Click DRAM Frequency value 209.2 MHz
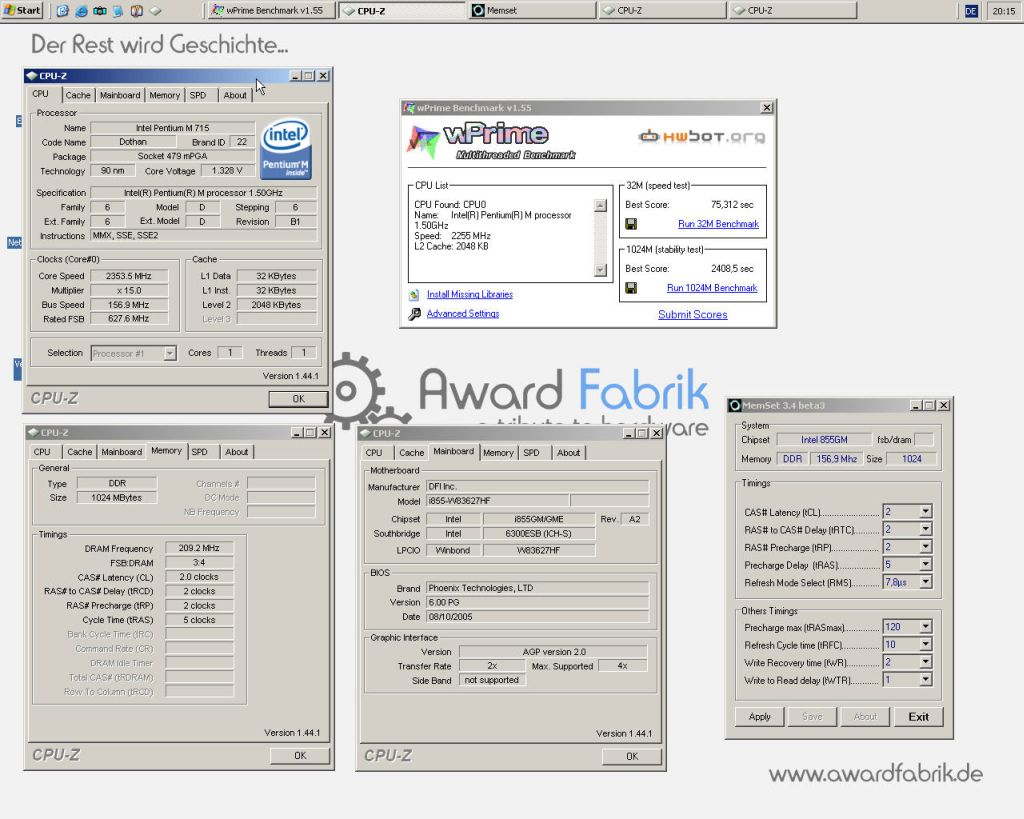 click(x=199, y=549)
